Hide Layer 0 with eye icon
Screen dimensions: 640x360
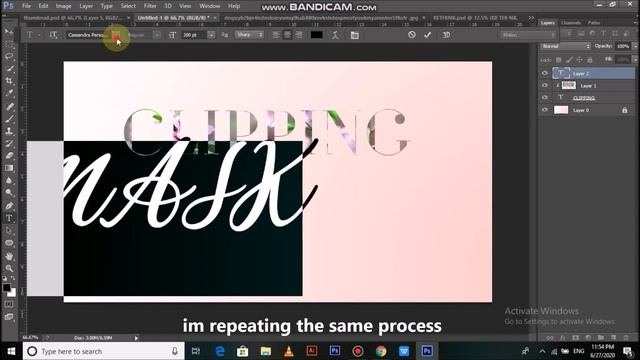click(x=544, y=110)
